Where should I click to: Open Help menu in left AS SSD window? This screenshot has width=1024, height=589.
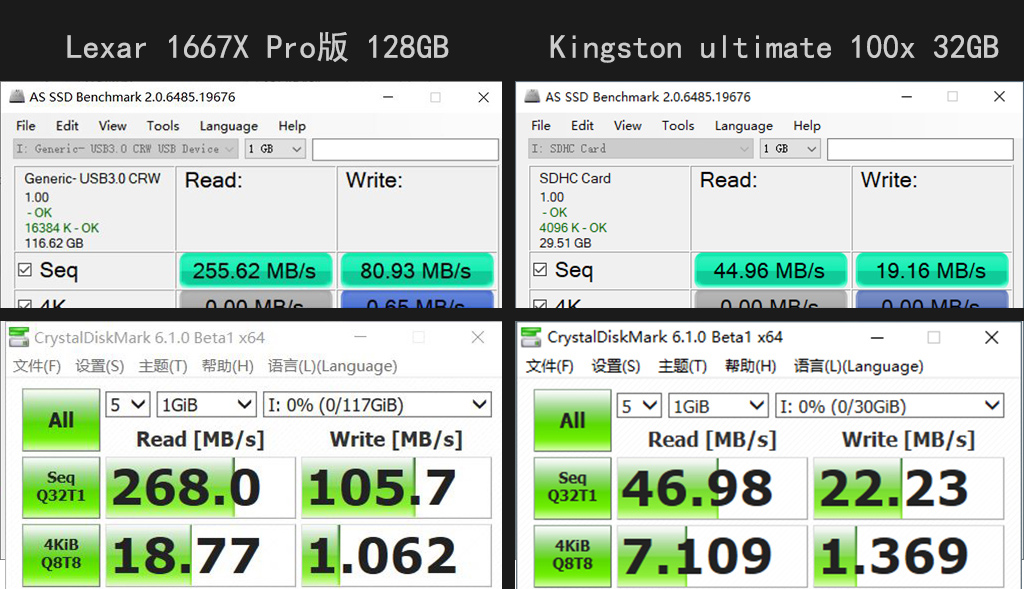tap(292, 126)
